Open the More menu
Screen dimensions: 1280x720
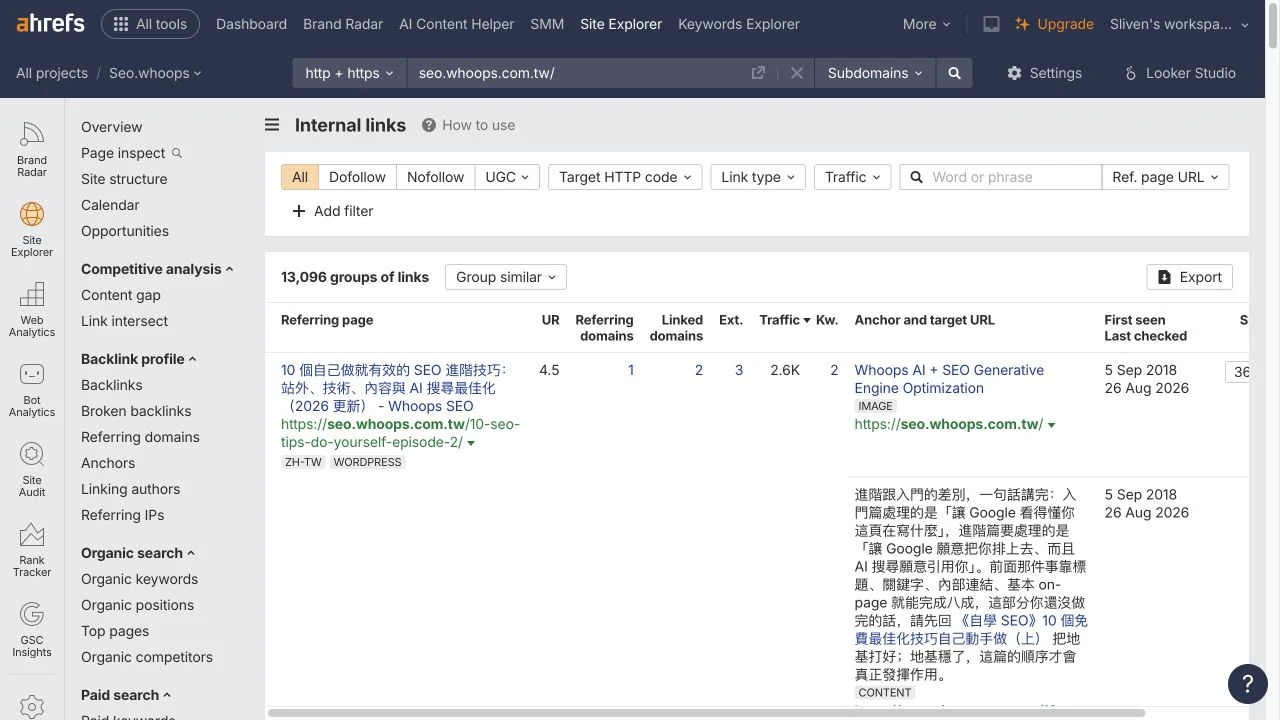(926, 24)
